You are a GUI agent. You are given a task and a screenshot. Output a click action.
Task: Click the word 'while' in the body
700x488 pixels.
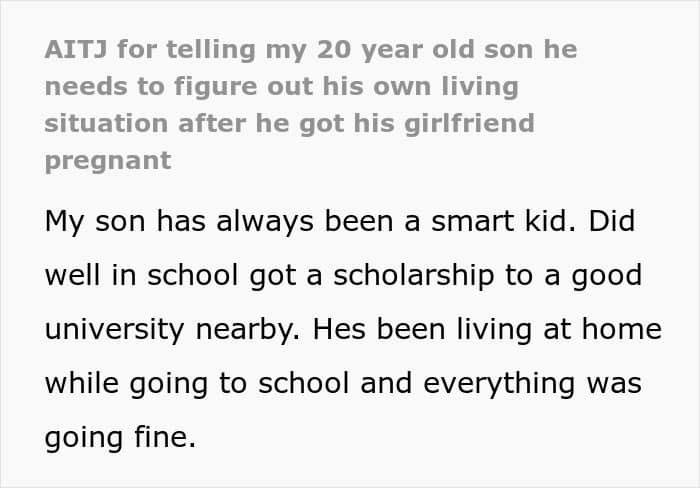[x=81, y=383]
